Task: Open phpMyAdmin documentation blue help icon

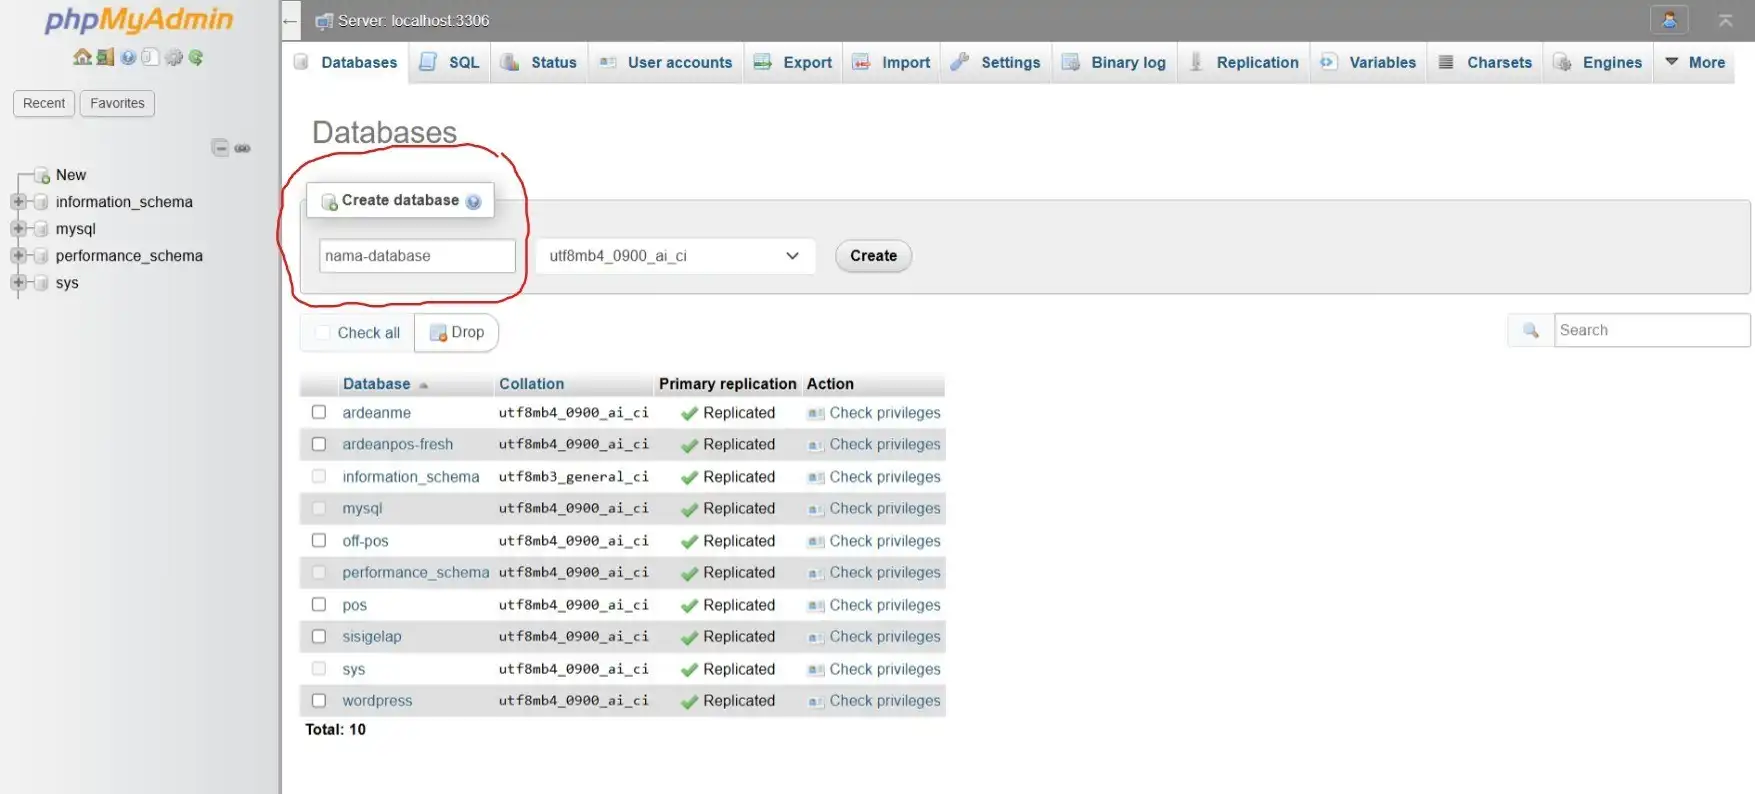Action: 128,57
